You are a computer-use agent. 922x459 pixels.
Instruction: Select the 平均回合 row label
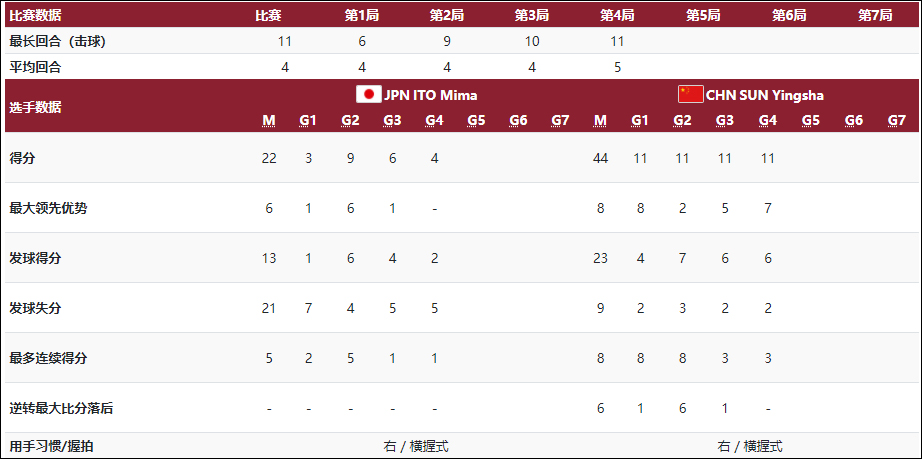pyautogui.click(x=34, y=67)
